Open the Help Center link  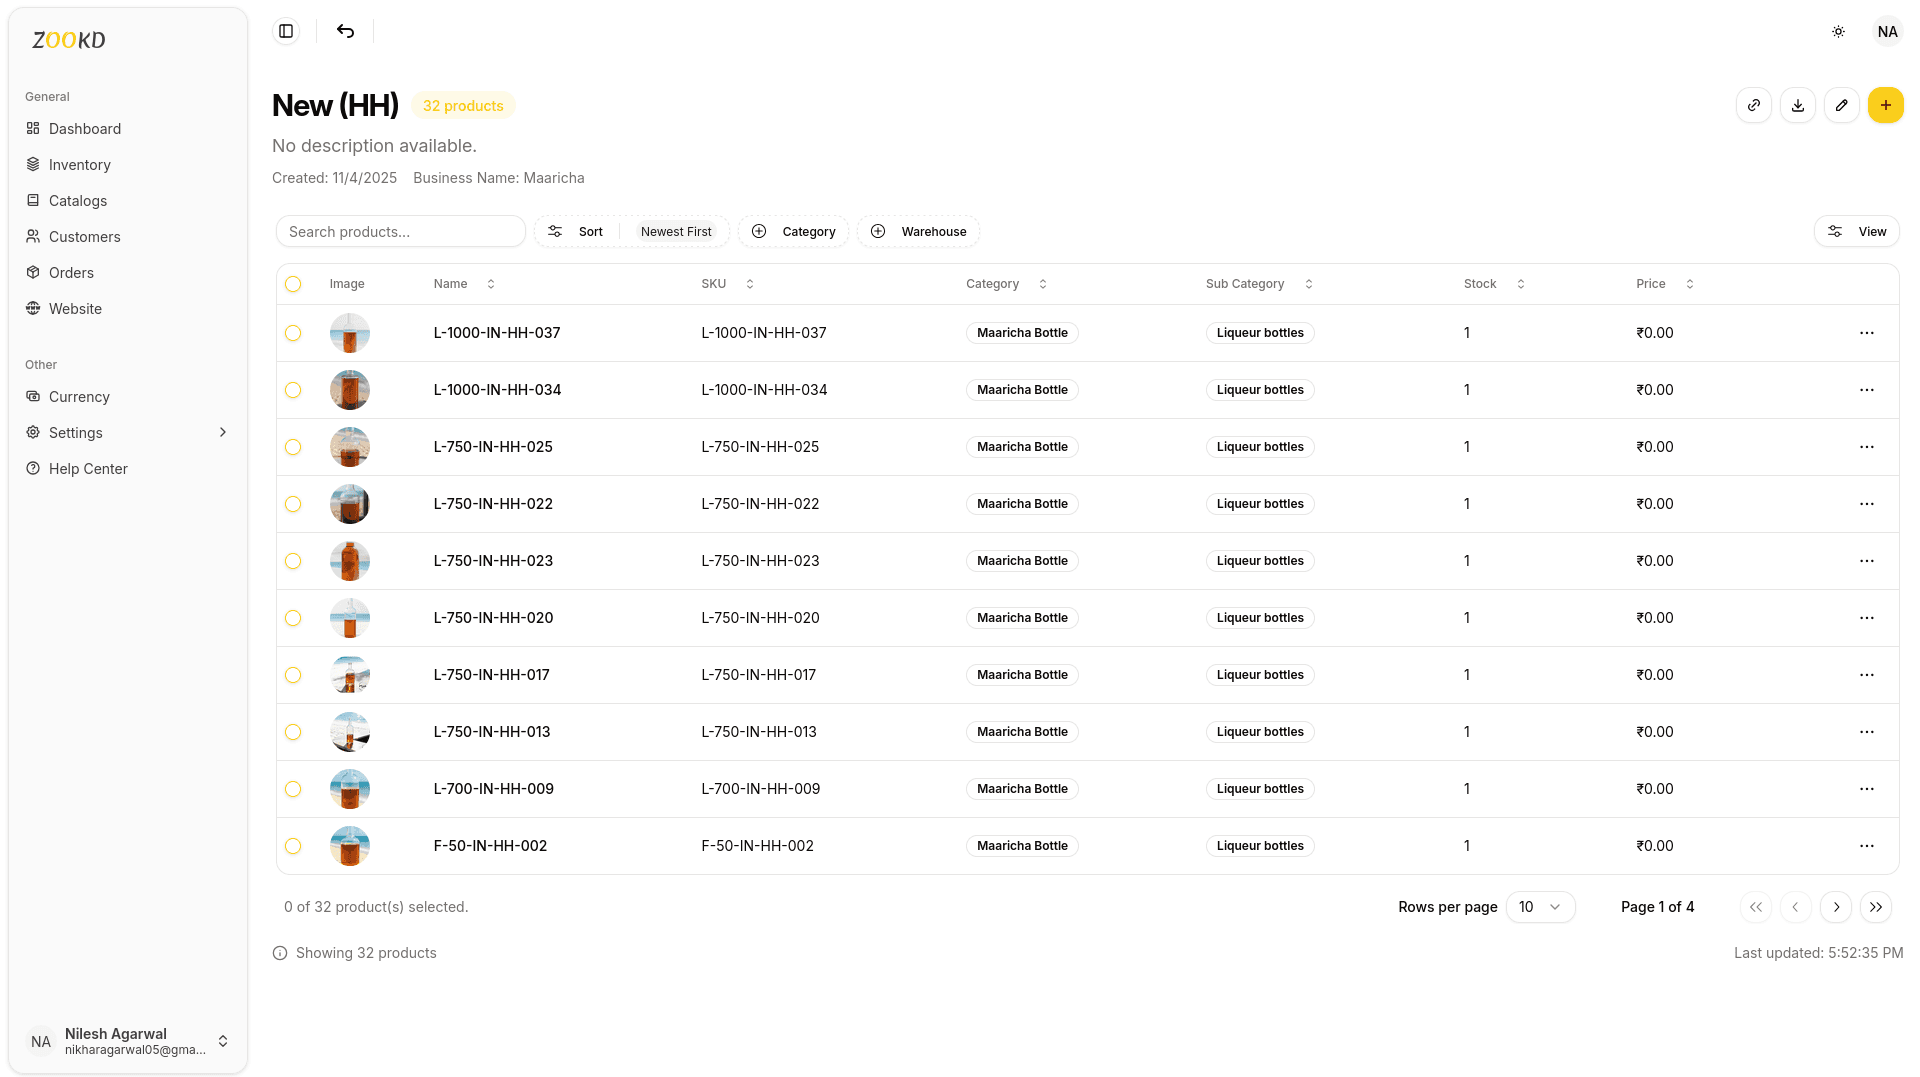tap(88, 468)
